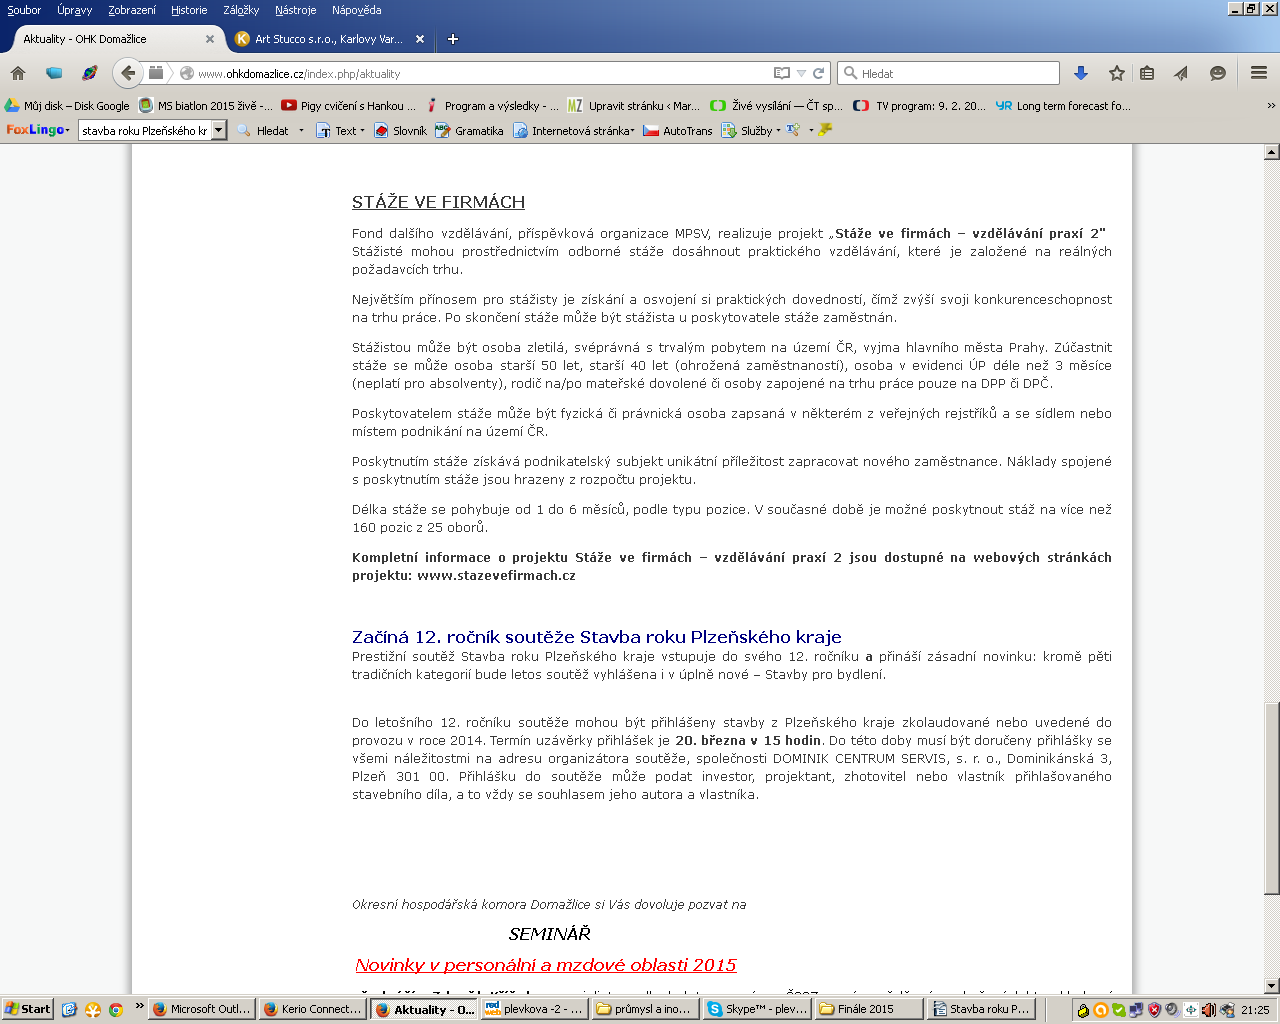The height and width of the screenshot is (1024, 1280).
Task: Open TV program bookmark
Action: point(920,105)
